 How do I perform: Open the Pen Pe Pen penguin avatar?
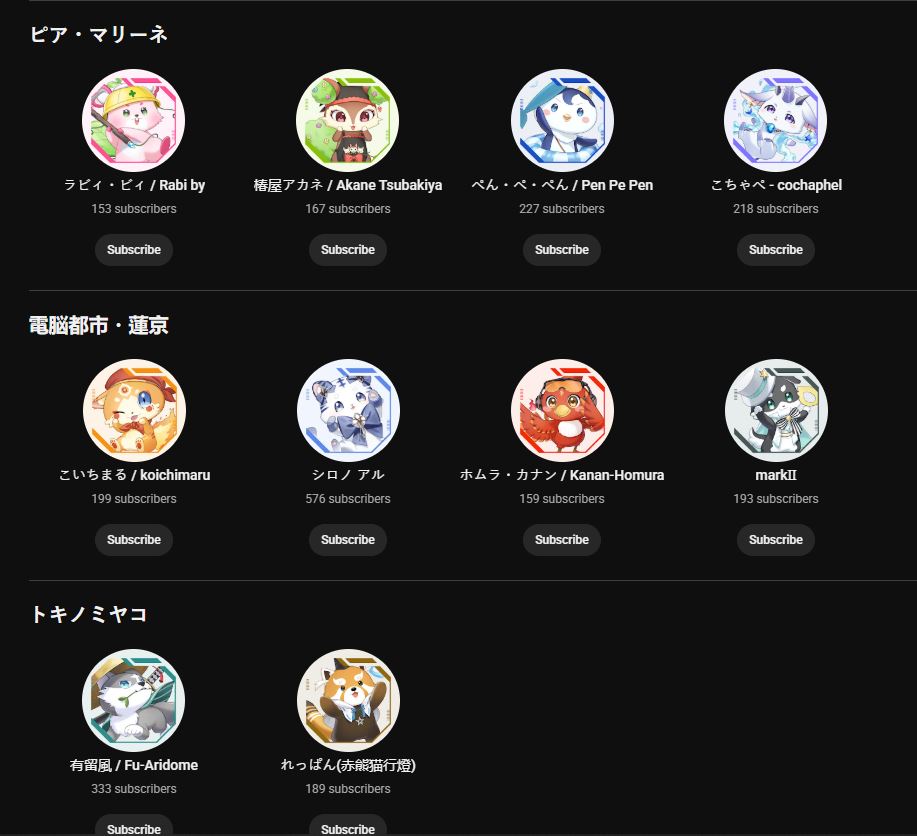coord(562,121)
